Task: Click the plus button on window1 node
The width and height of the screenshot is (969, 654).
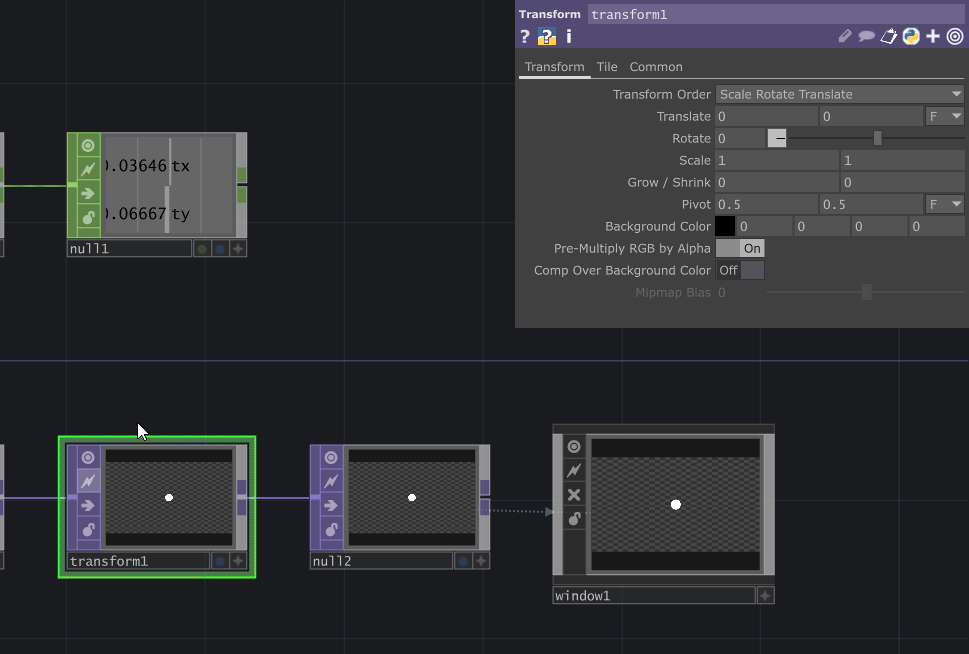Action: (x=764, y=594)
